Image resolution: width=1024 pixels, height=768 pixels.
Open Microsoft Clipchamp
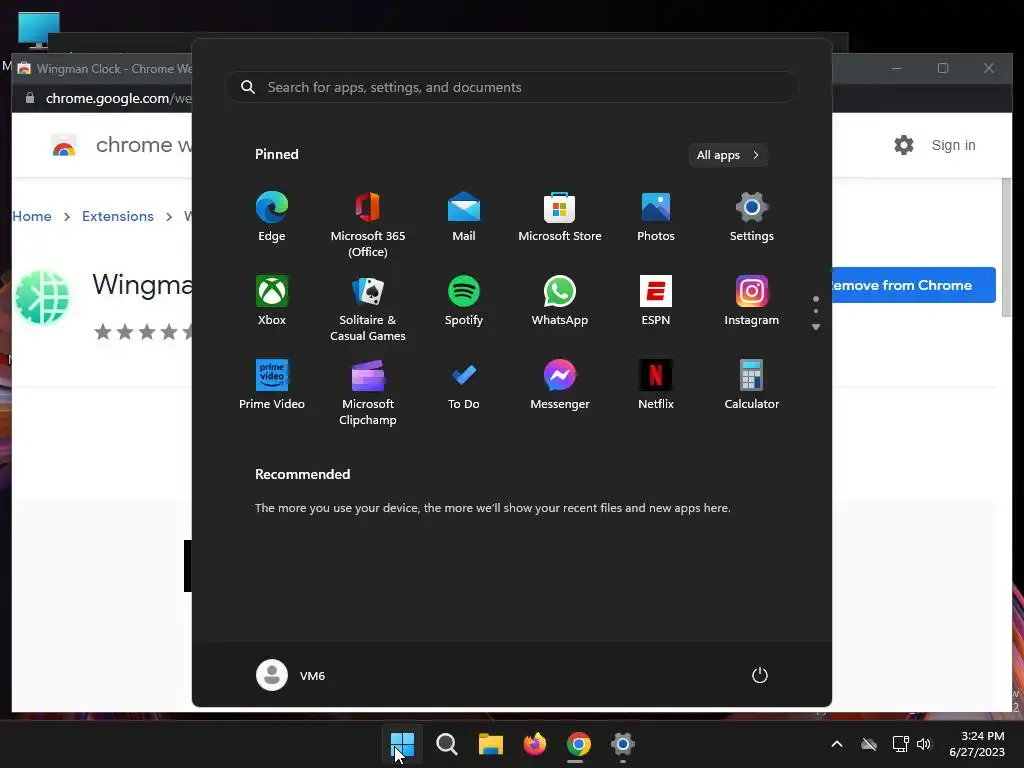[368, 393]
